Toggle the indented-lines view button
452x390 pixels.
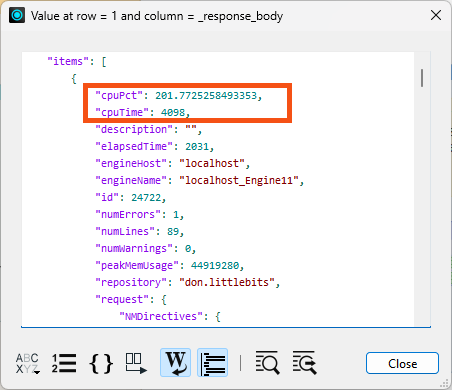tap(213, 363)
